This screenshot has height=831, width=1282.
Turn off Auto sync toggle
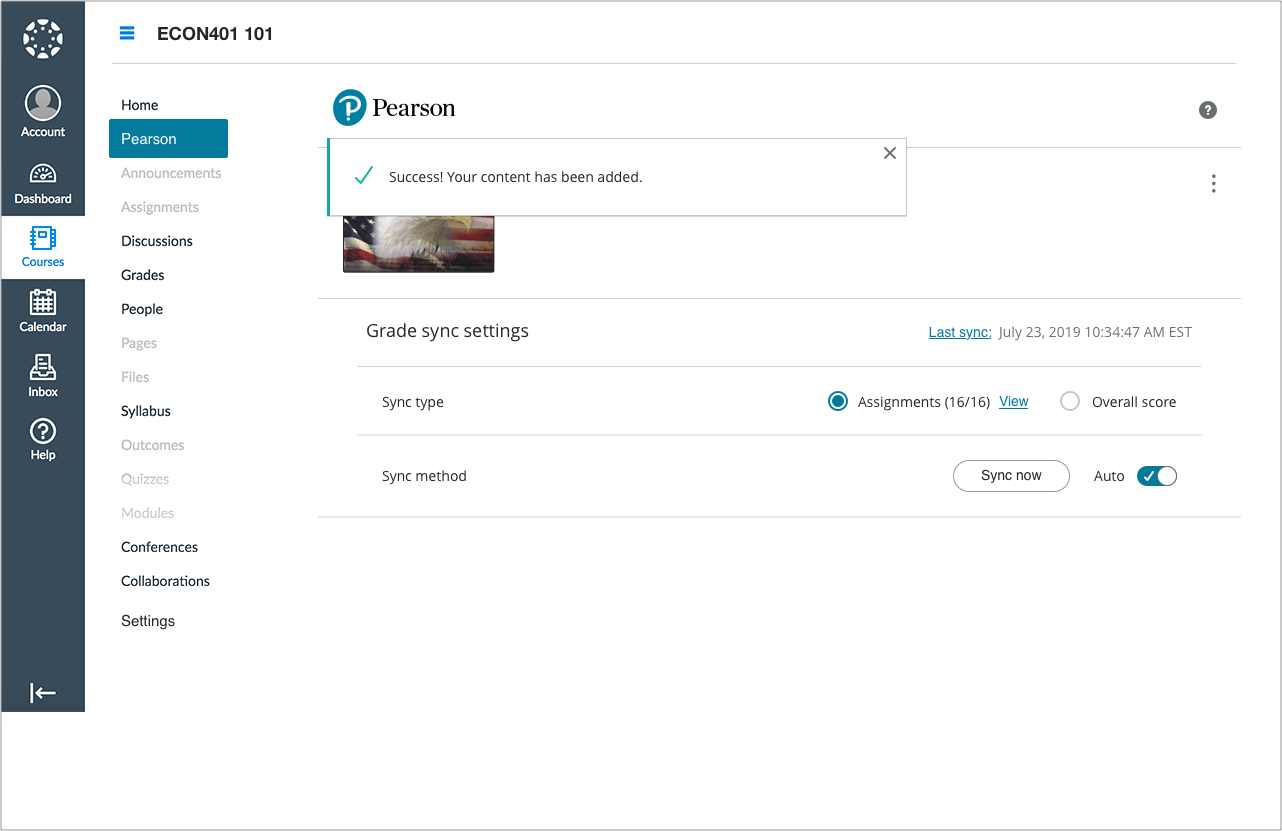click(1157, 476)
